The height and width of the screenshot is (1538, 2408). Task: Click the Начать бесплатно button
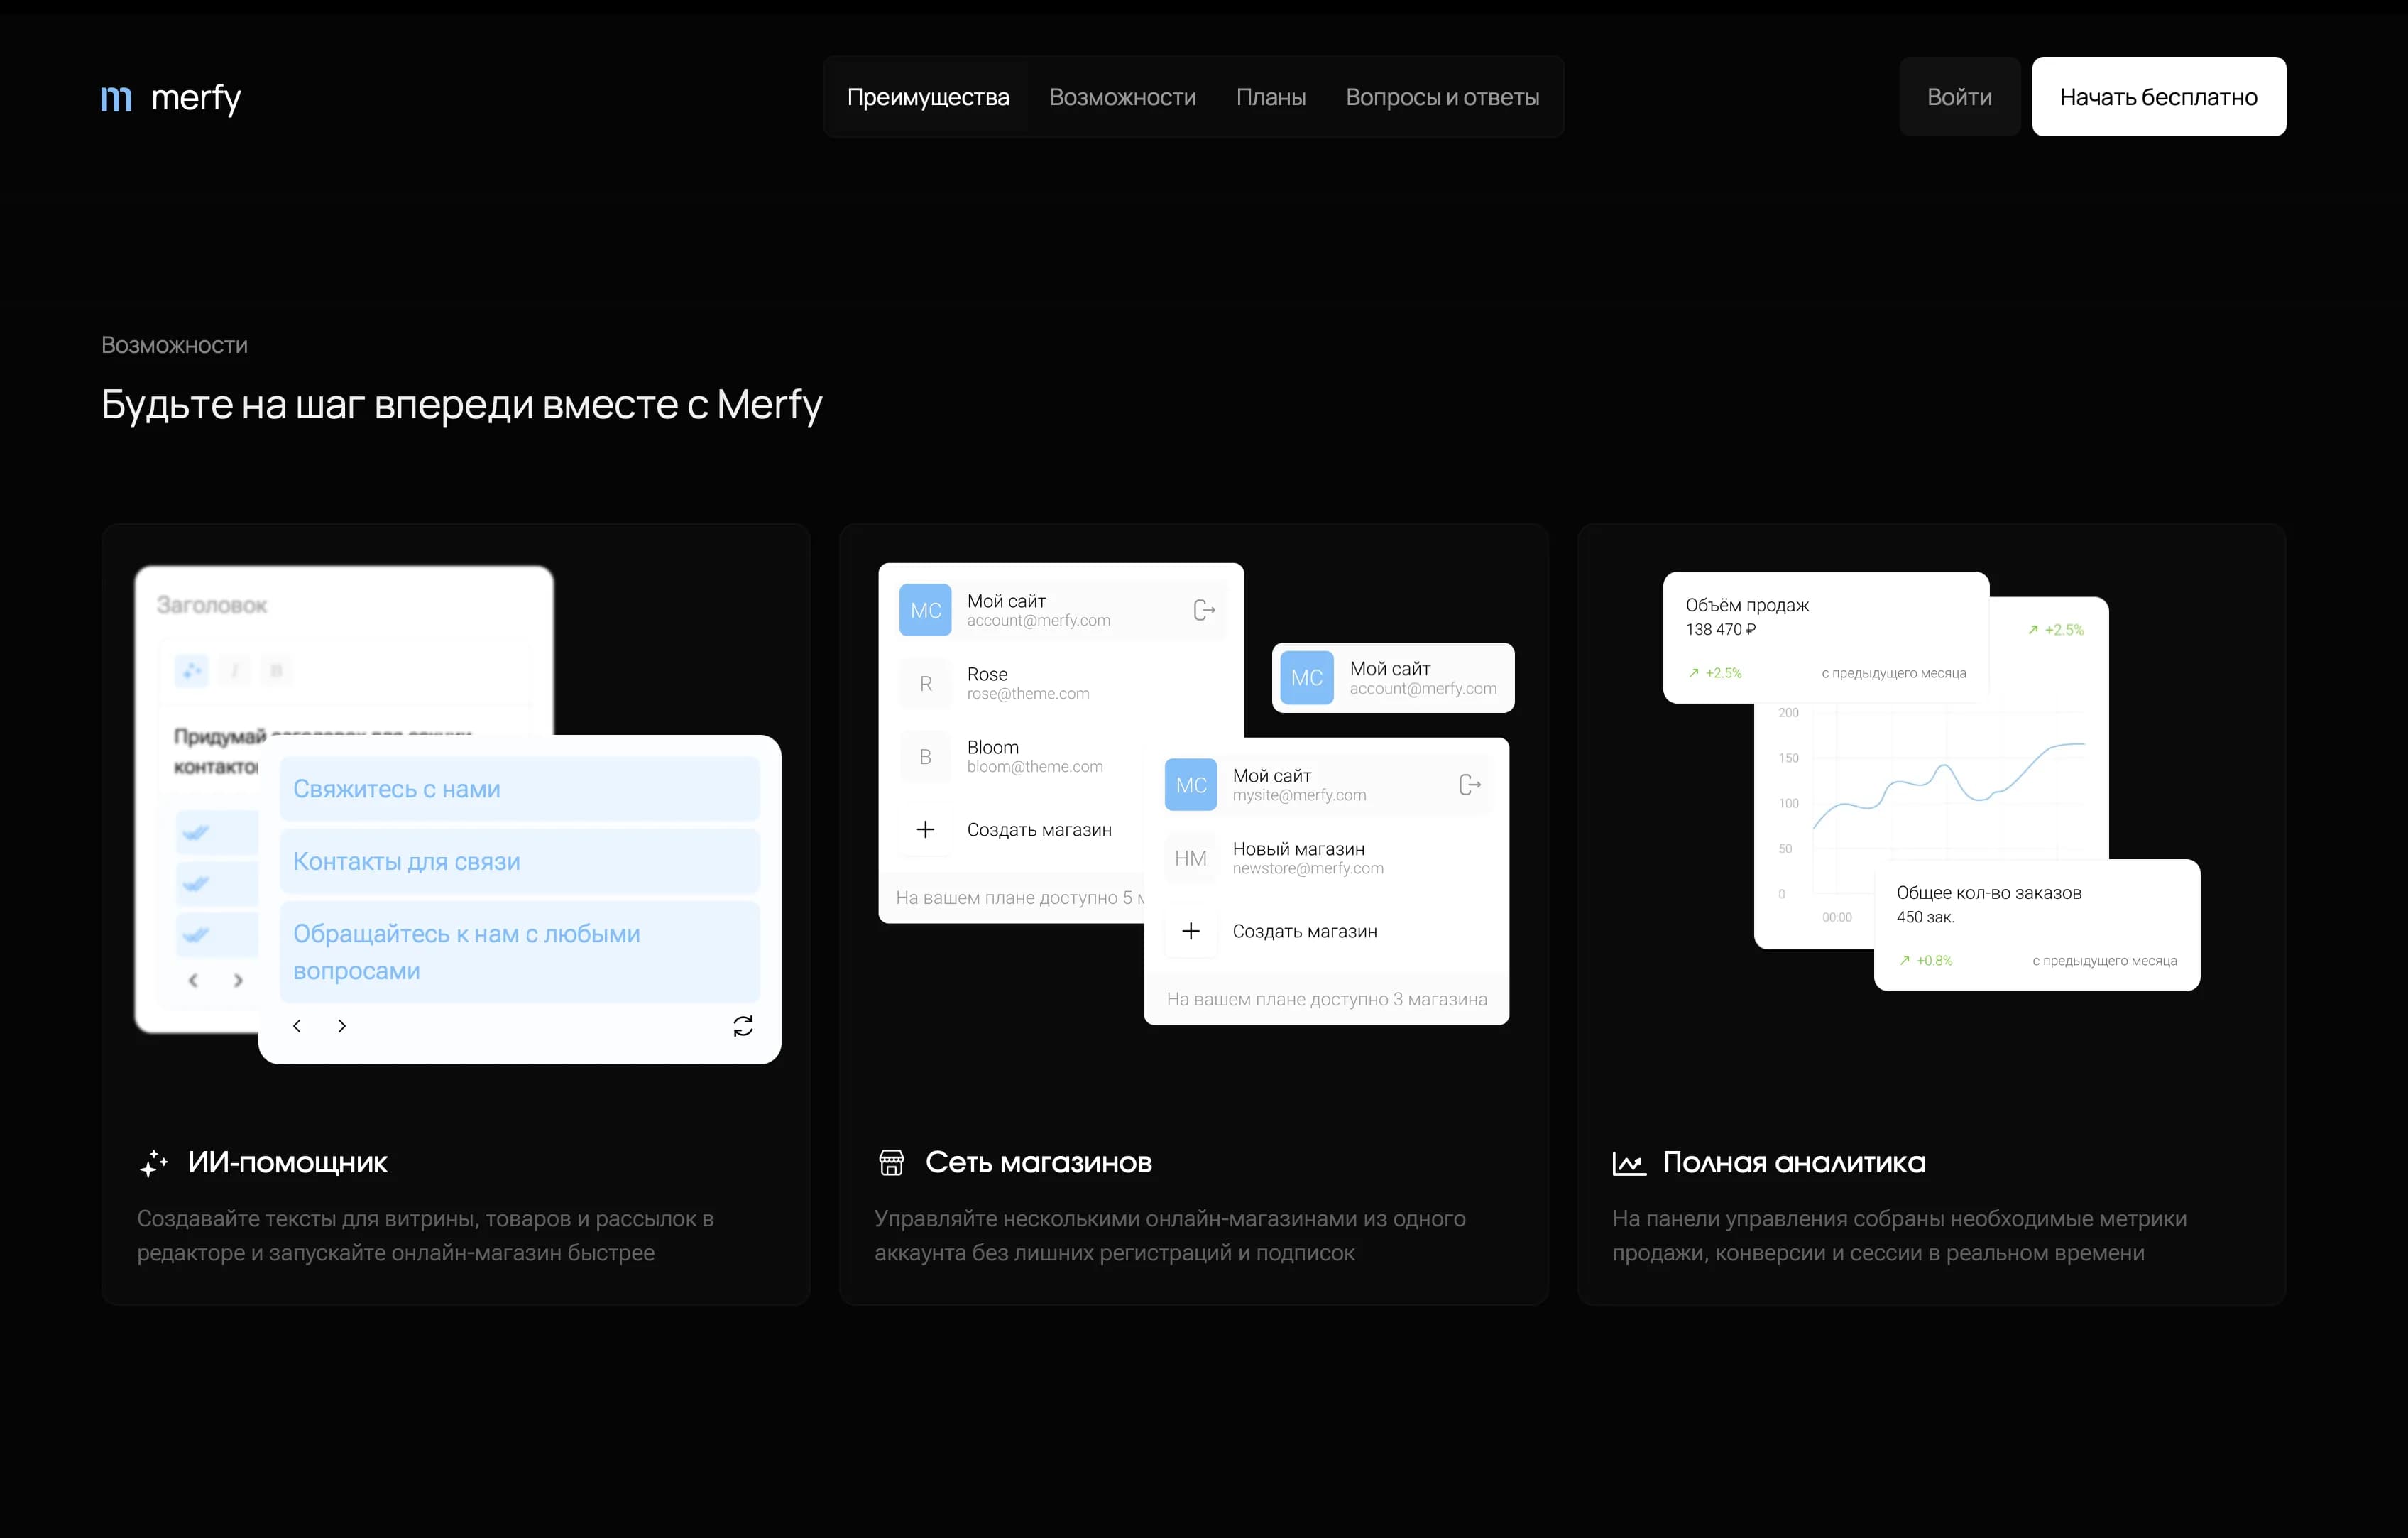click(2158, 97)
